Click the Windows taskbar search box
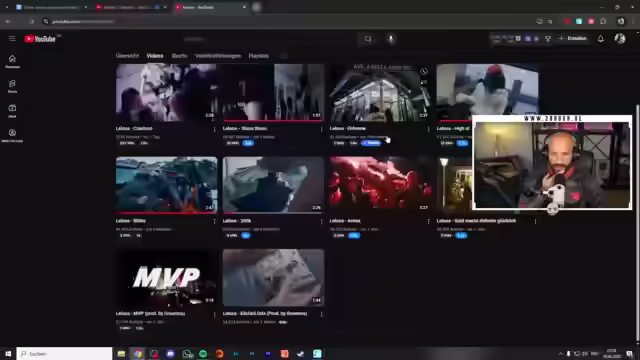640x360 pixels. (x=64, y=353)
